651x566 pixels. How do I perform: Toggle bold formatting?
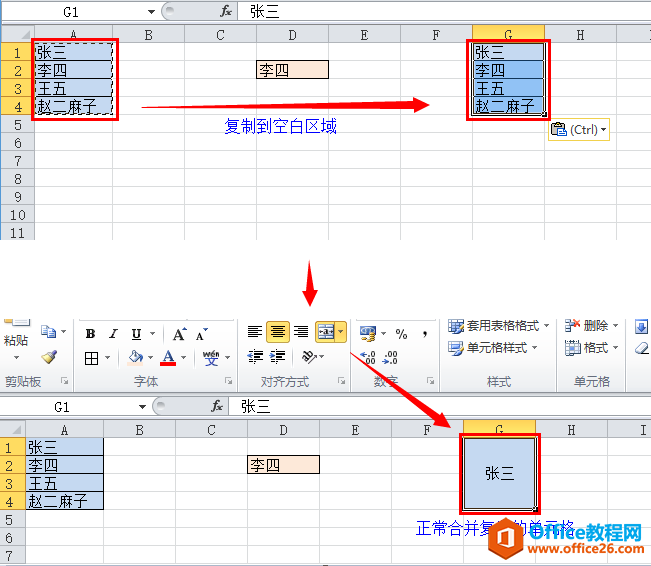90,333
